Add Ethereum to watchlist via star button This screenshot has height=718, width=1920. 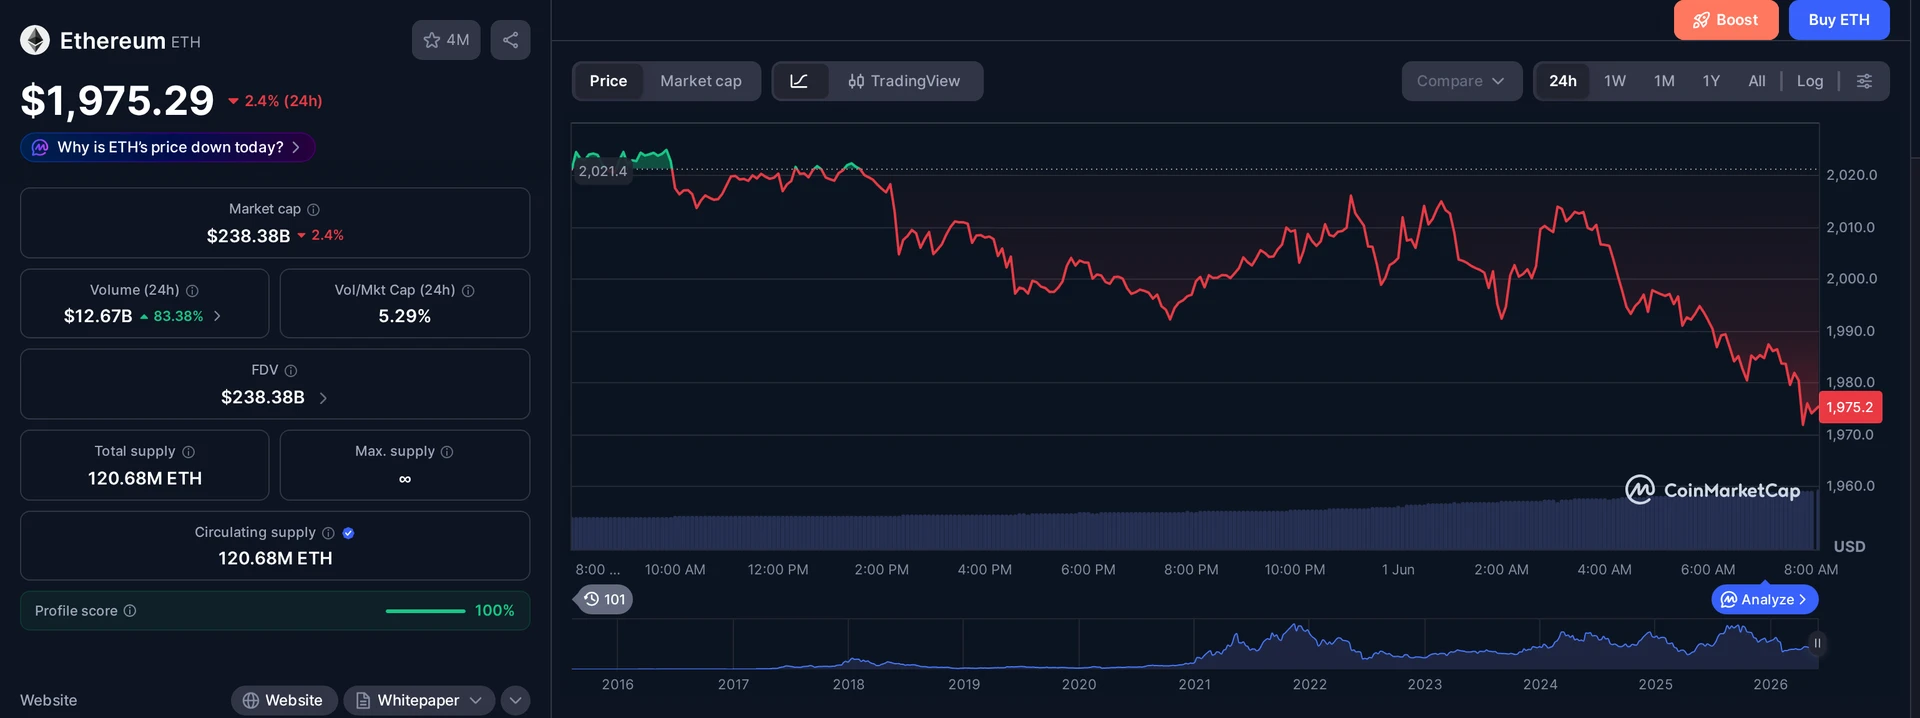(x=446, y=40)
